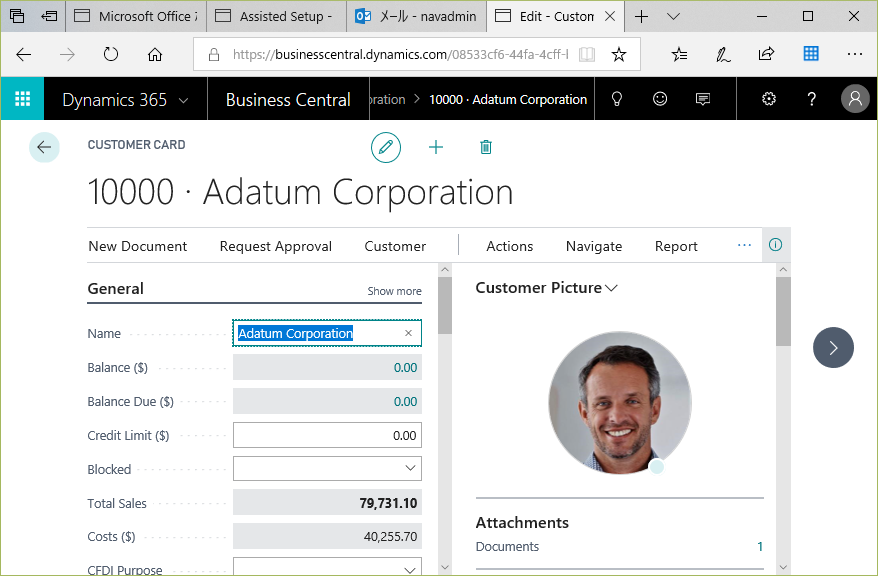Click browser back arrow
Viewport: 878px width, 576px height.
click(x=24, y=54)
